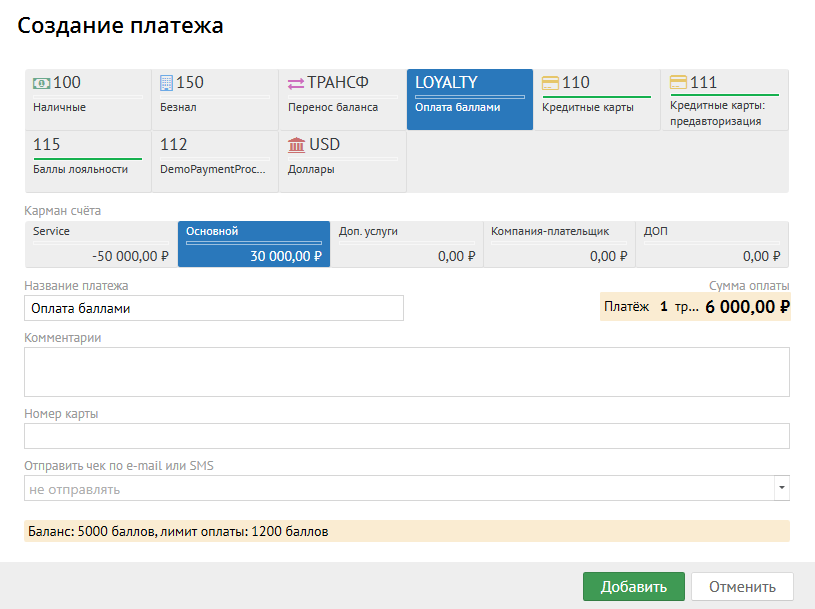
Task: Select the Основной account pocket
Action: click(253, 244)
